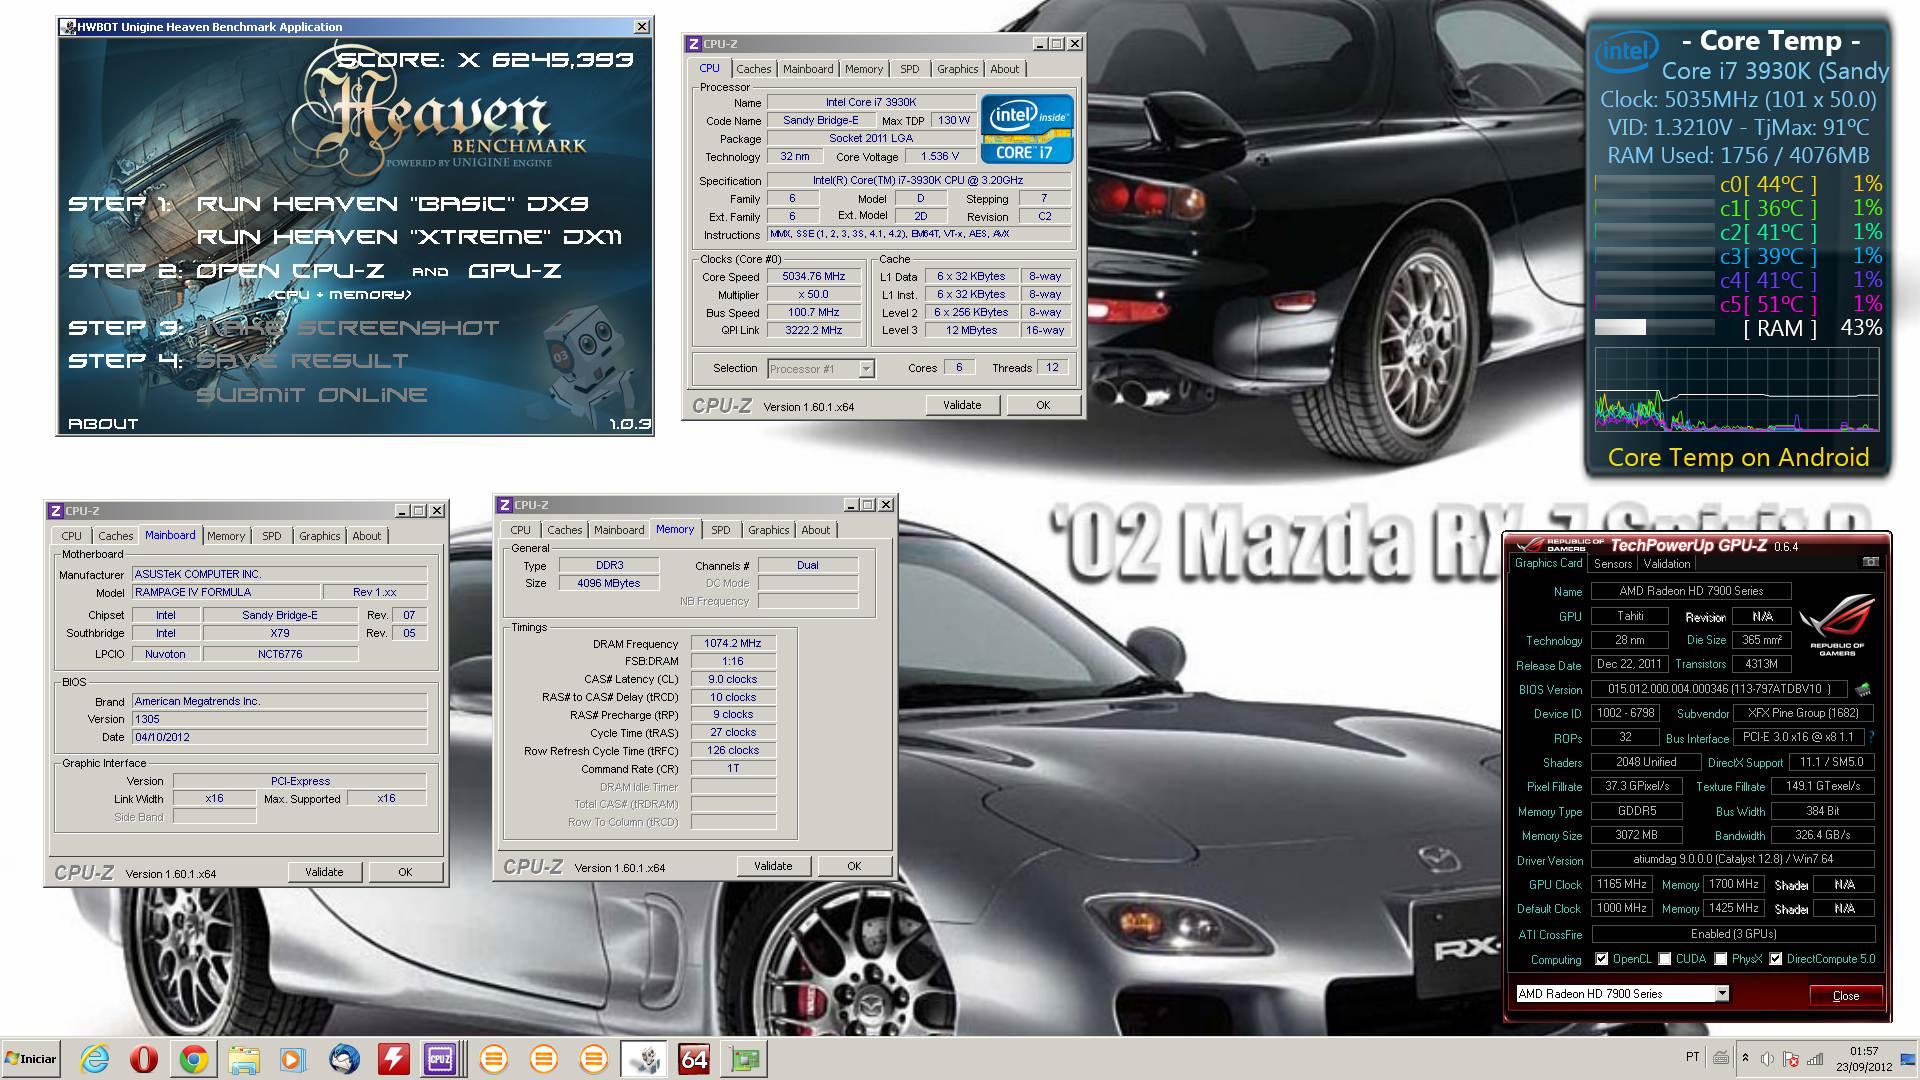Image resolution: width=1920 pixels, height=1080 pixels.
Task: Open Windows Media Player taskbar icon
Action: pos(293,1059)
